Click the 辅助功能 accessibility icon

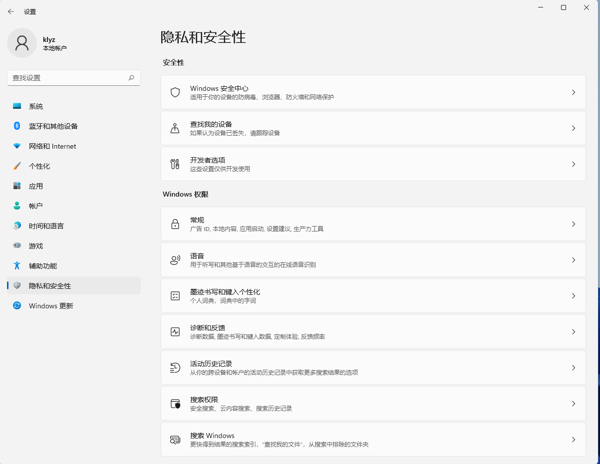(x=17, y=265)
